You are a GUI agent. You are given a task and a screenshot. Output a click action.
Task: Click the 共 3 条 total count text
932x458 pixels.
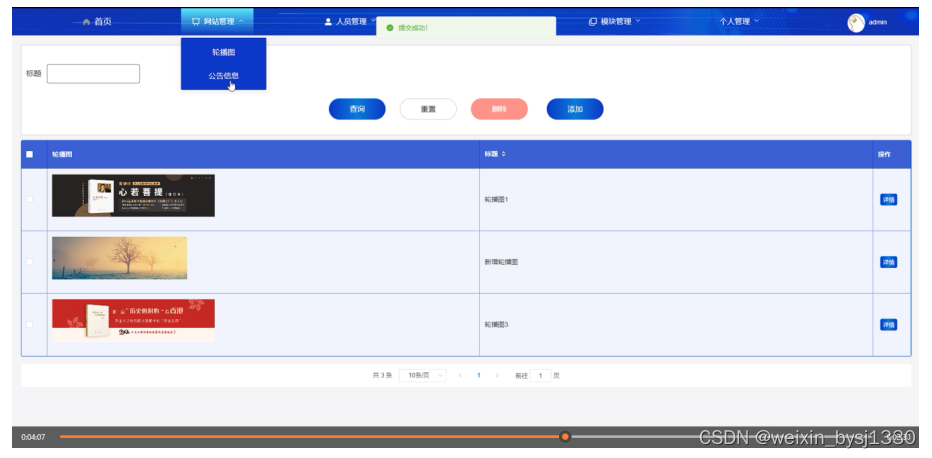[x=382, y=375]
